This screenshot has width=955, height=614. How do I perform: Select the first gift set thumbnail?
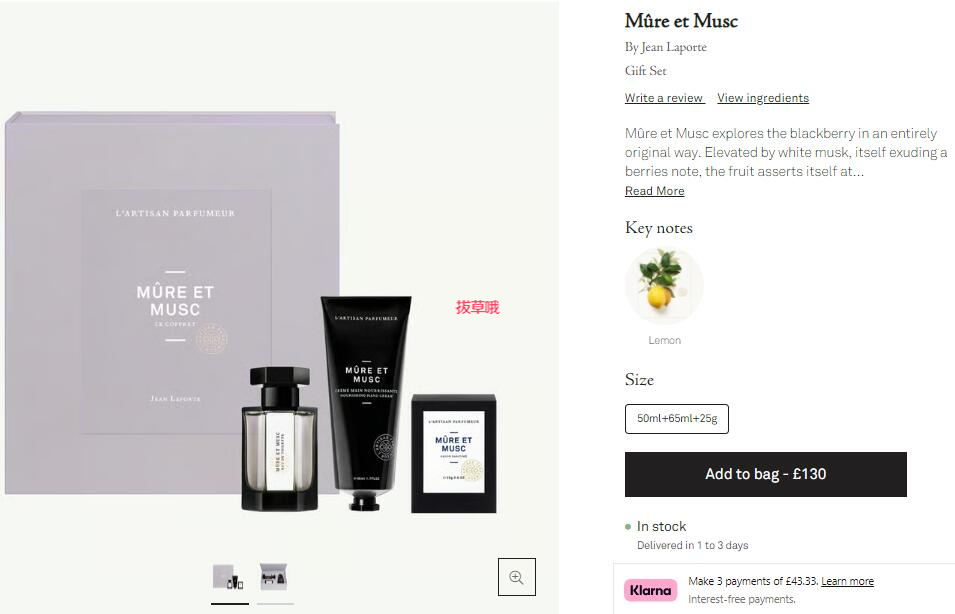[228, 576]
